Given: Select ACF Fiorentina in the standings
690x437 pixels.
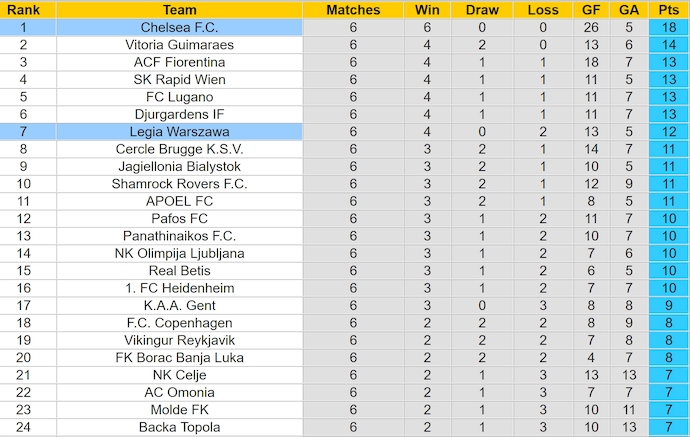Looking at the screenshot, I should click(180, 62).
